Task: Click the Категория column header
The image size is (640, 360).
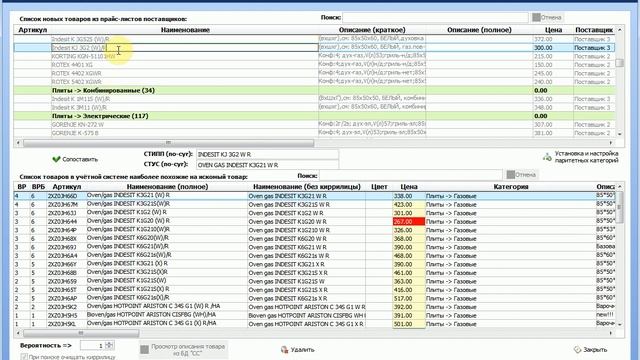Action: pos(511,187)
